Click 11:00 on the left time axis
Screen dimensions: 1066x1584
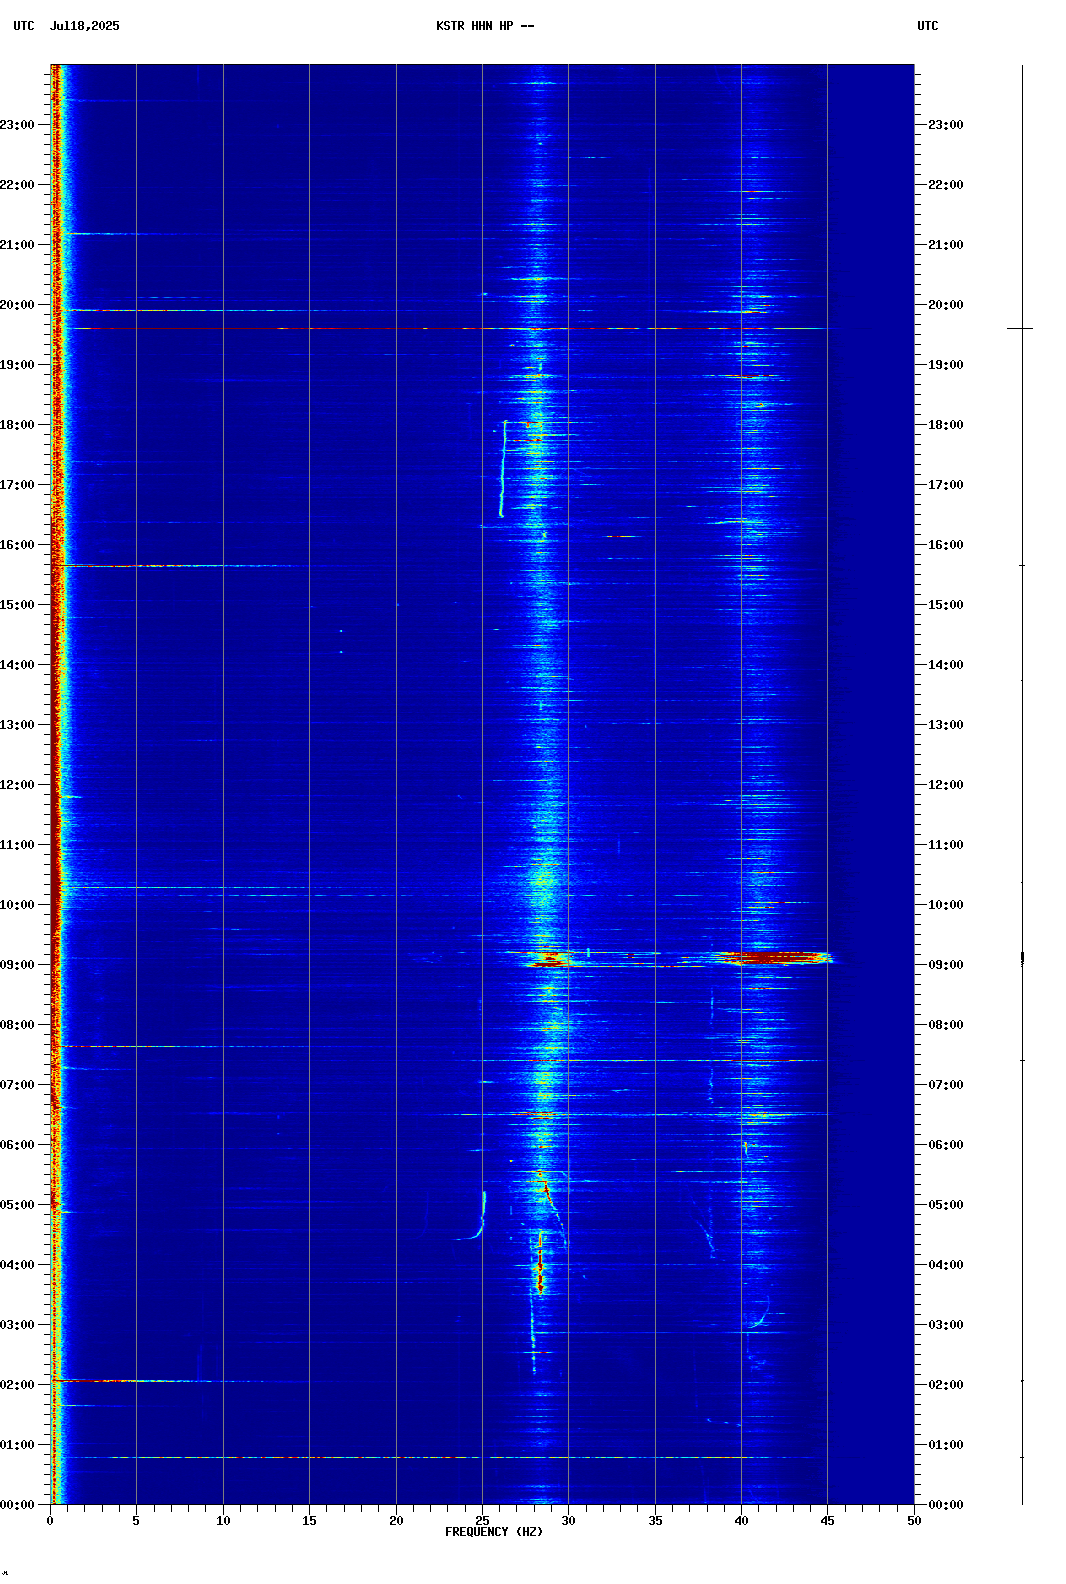click(17, 845)
